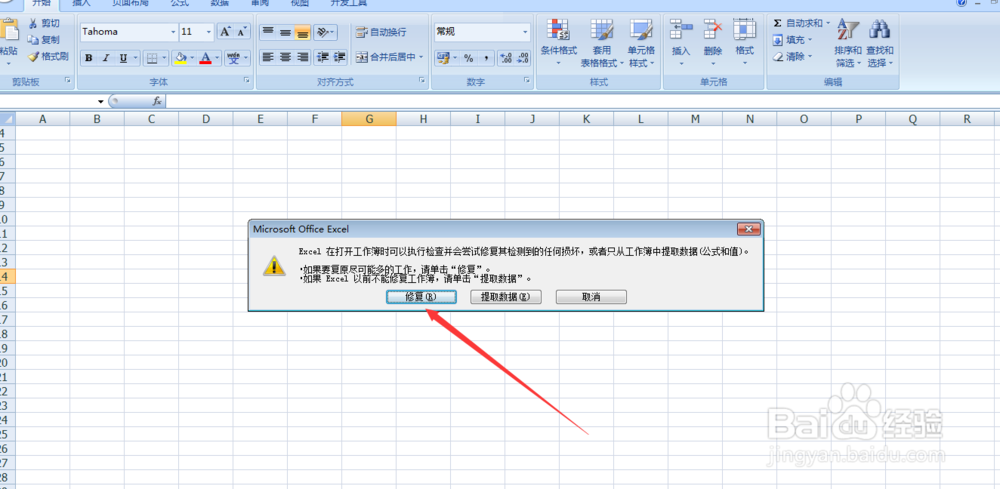Open the Clipboard (剪贴板) dialog launcher
The height and width of the screenshot is (489, 1000).
[x=68, y=81]
